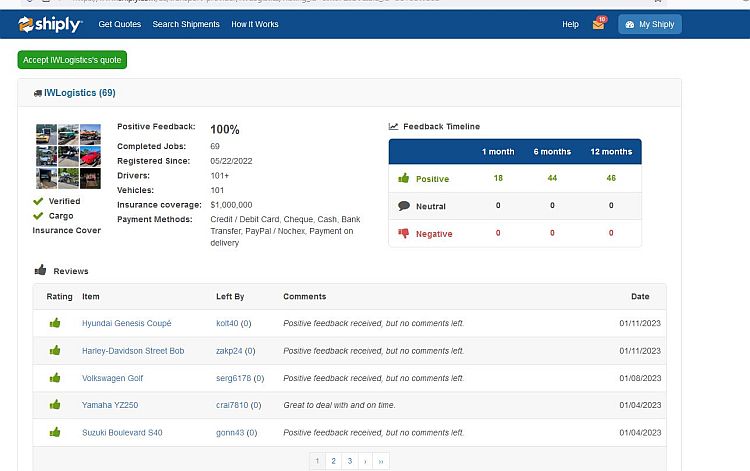Click the Item column header
Screen dimensions: 750x471
[x=91, y=296]
